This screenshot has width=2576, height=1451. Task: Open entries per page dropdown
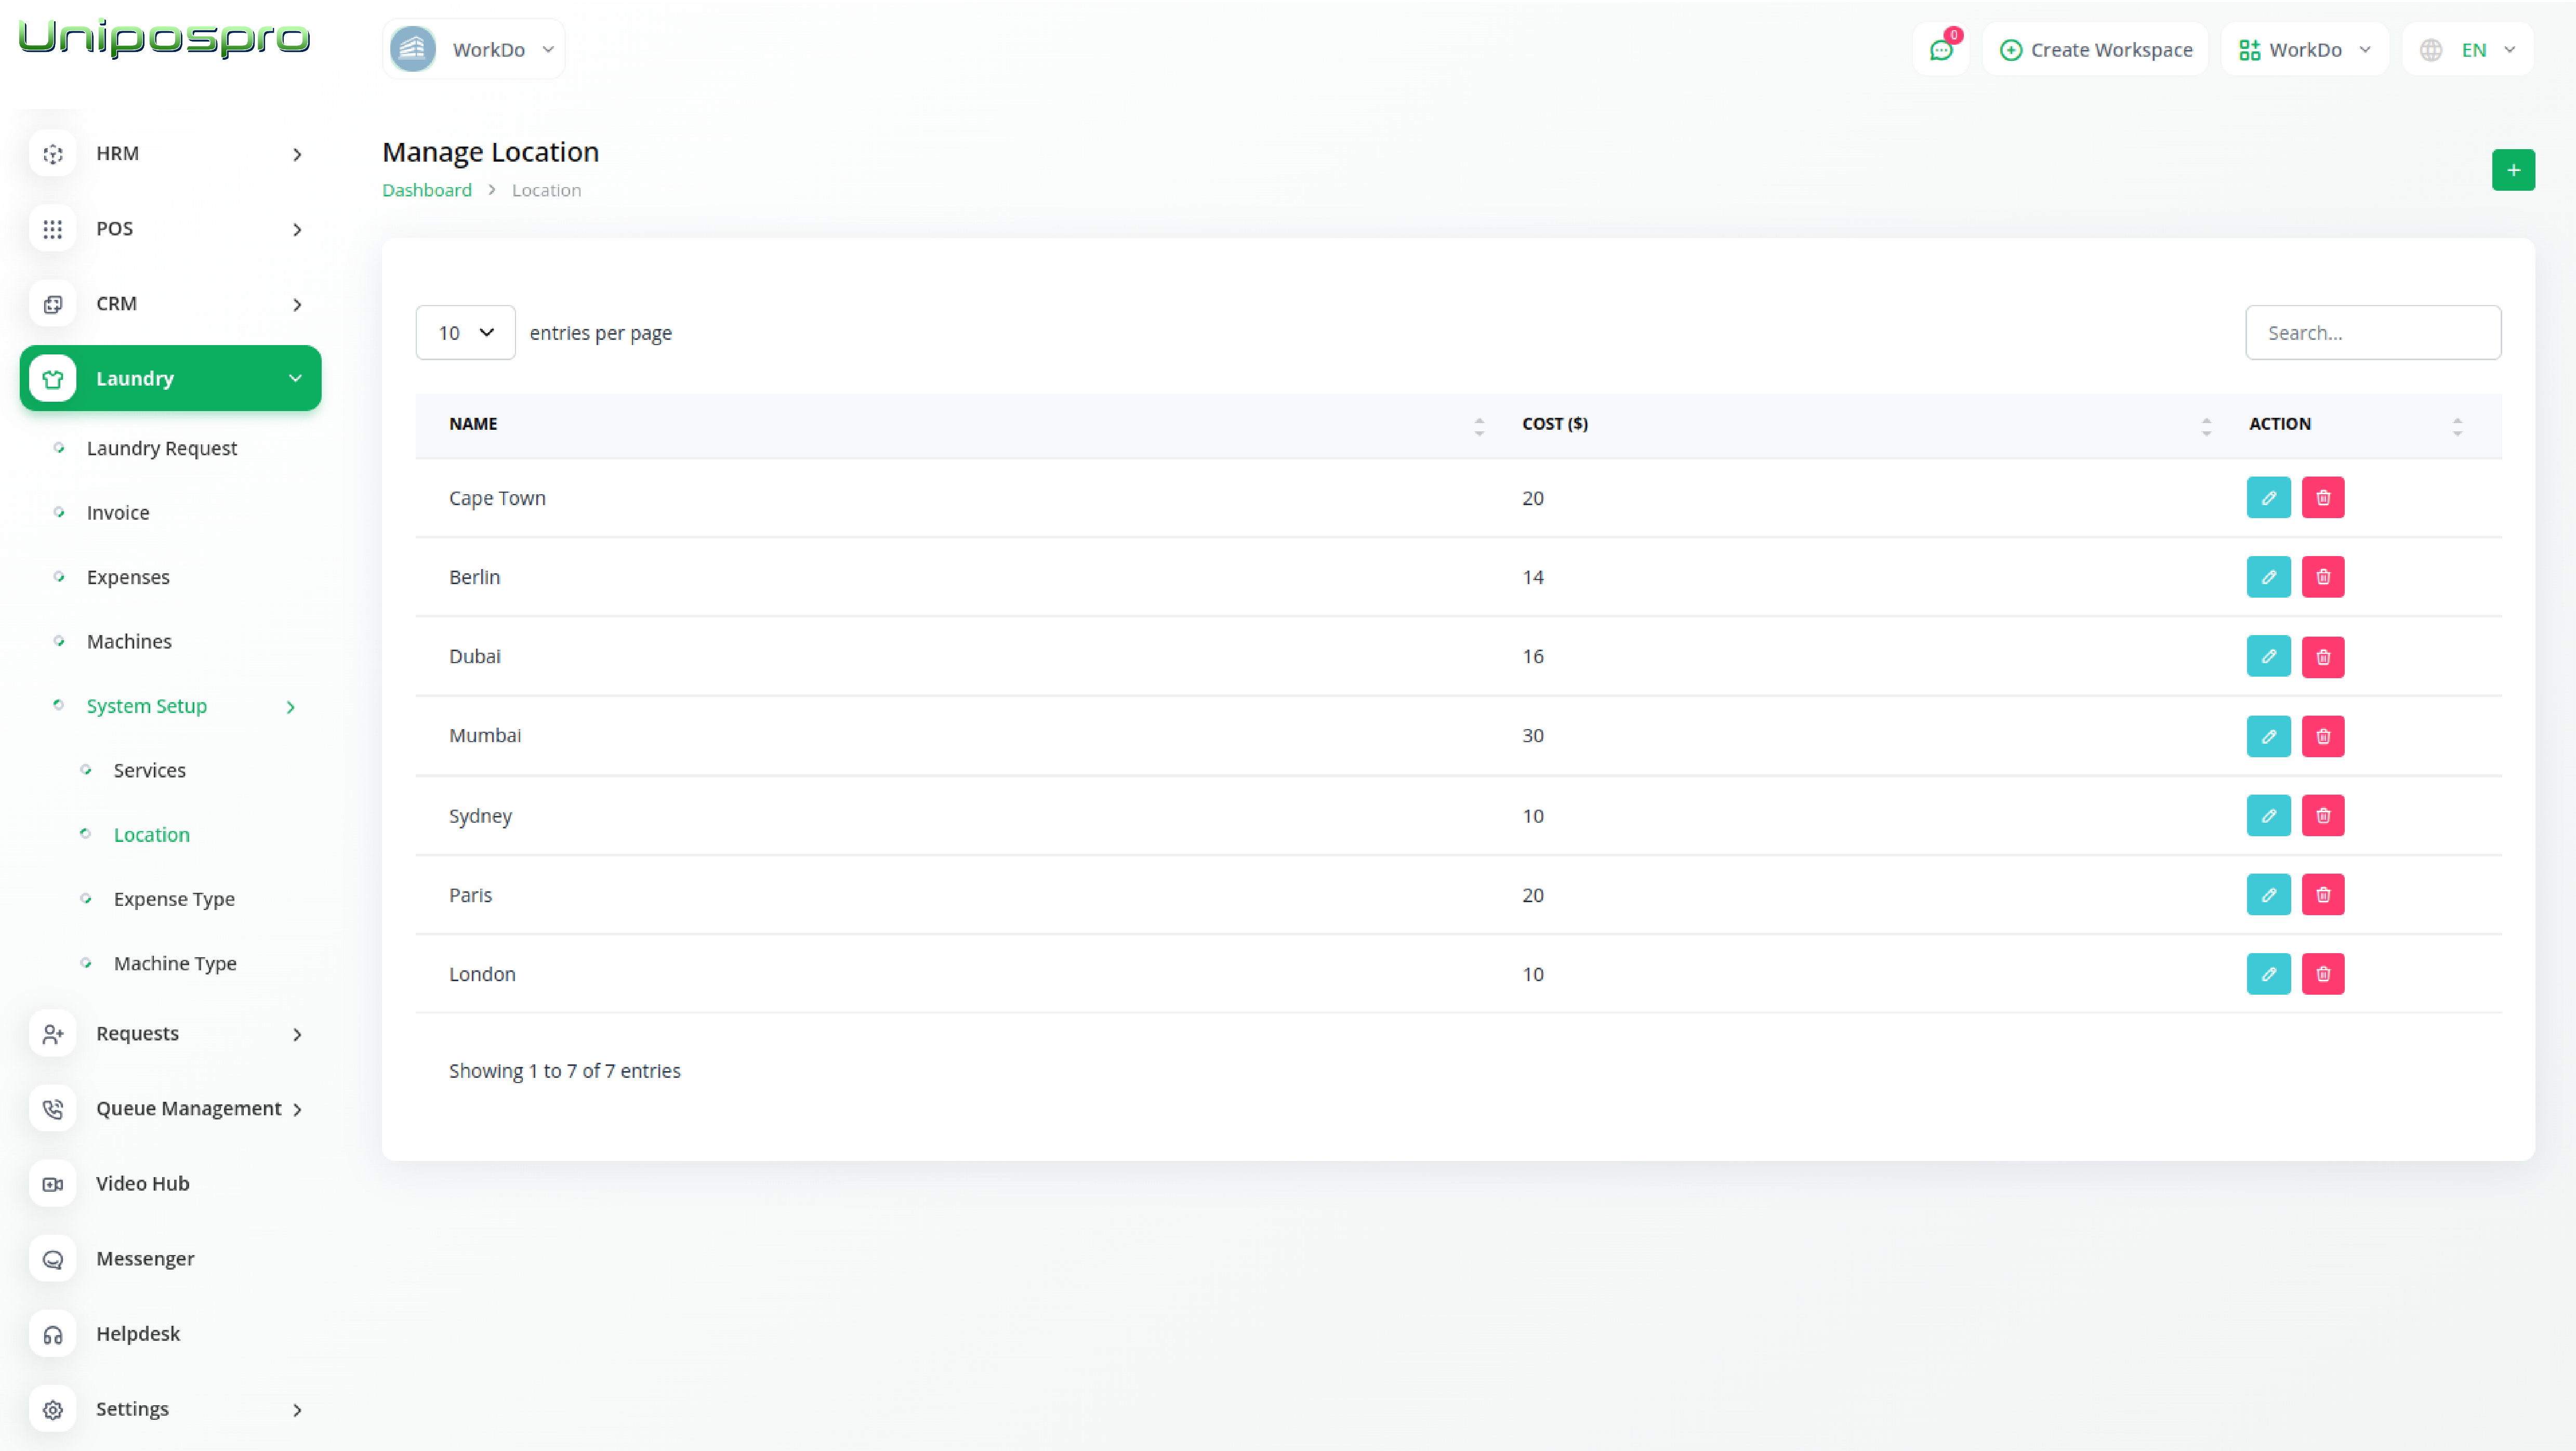(x=465, y=333)
